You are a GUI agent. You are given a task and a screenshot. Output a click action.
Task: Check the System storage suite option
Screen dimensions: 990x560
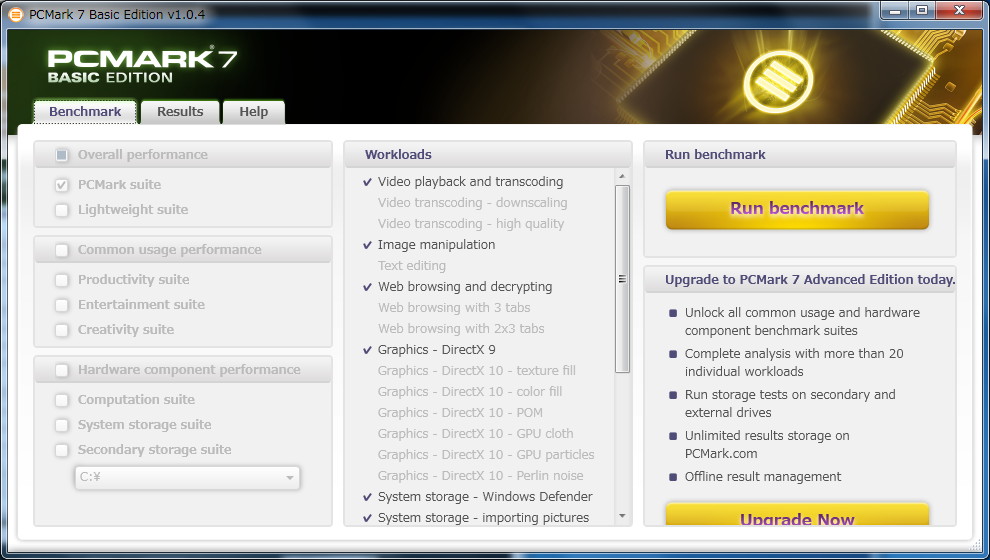(62, 425)
